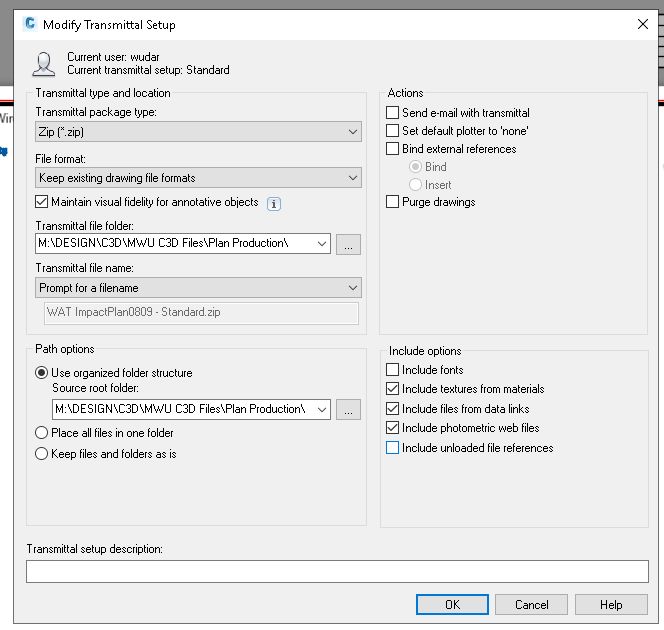
Task: Open the Transmittal package type dropdown
Action: (198, 132)
